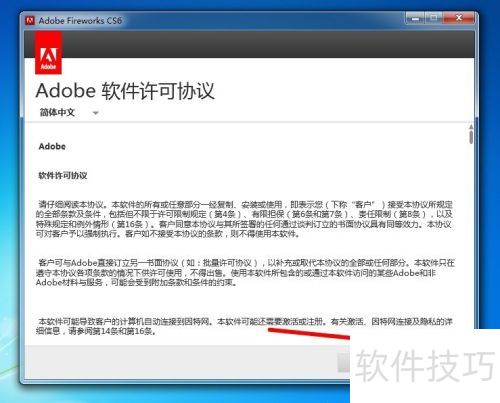Click the Adobe 软件许可协议 heading
Viewport: 500px width, 403px height.
point(125,91)
